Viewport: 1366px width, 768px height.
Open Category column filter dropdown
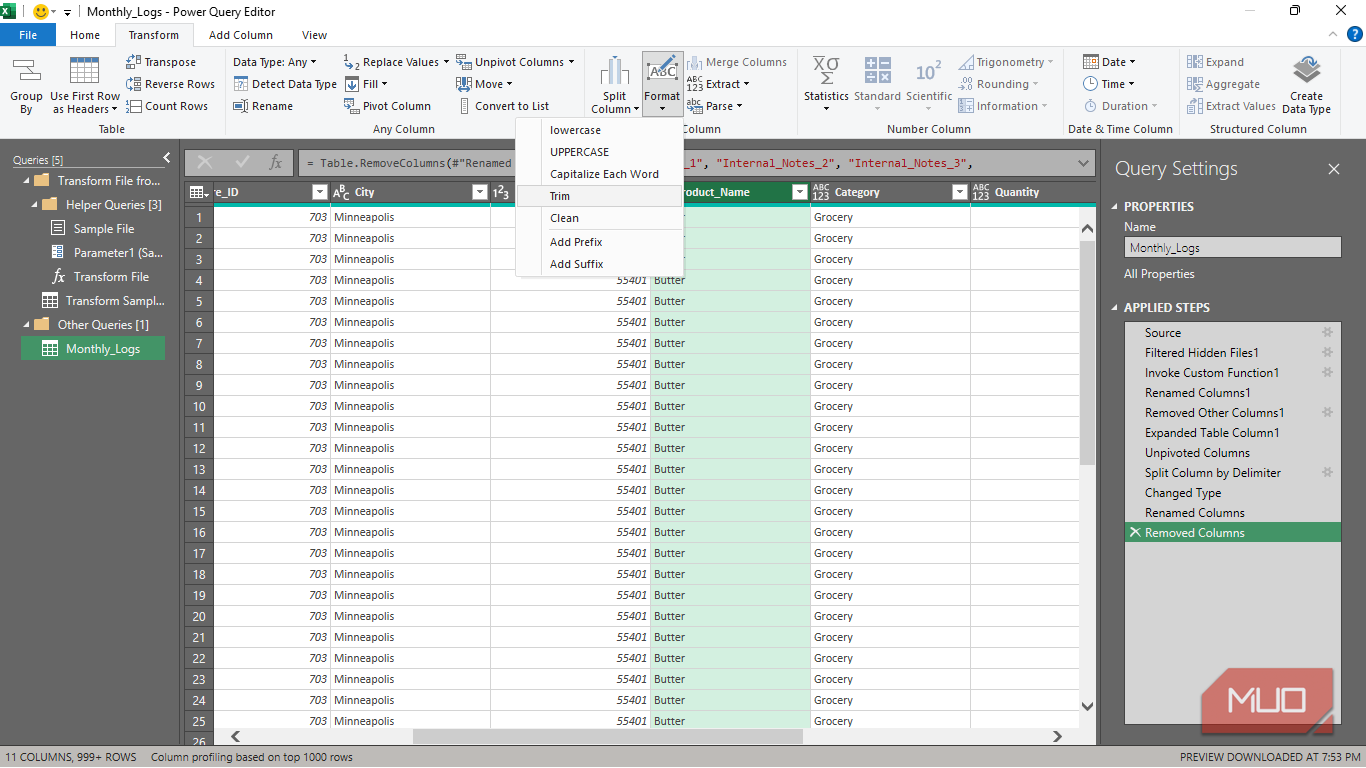pyautogui.click(x=959, y=192)
